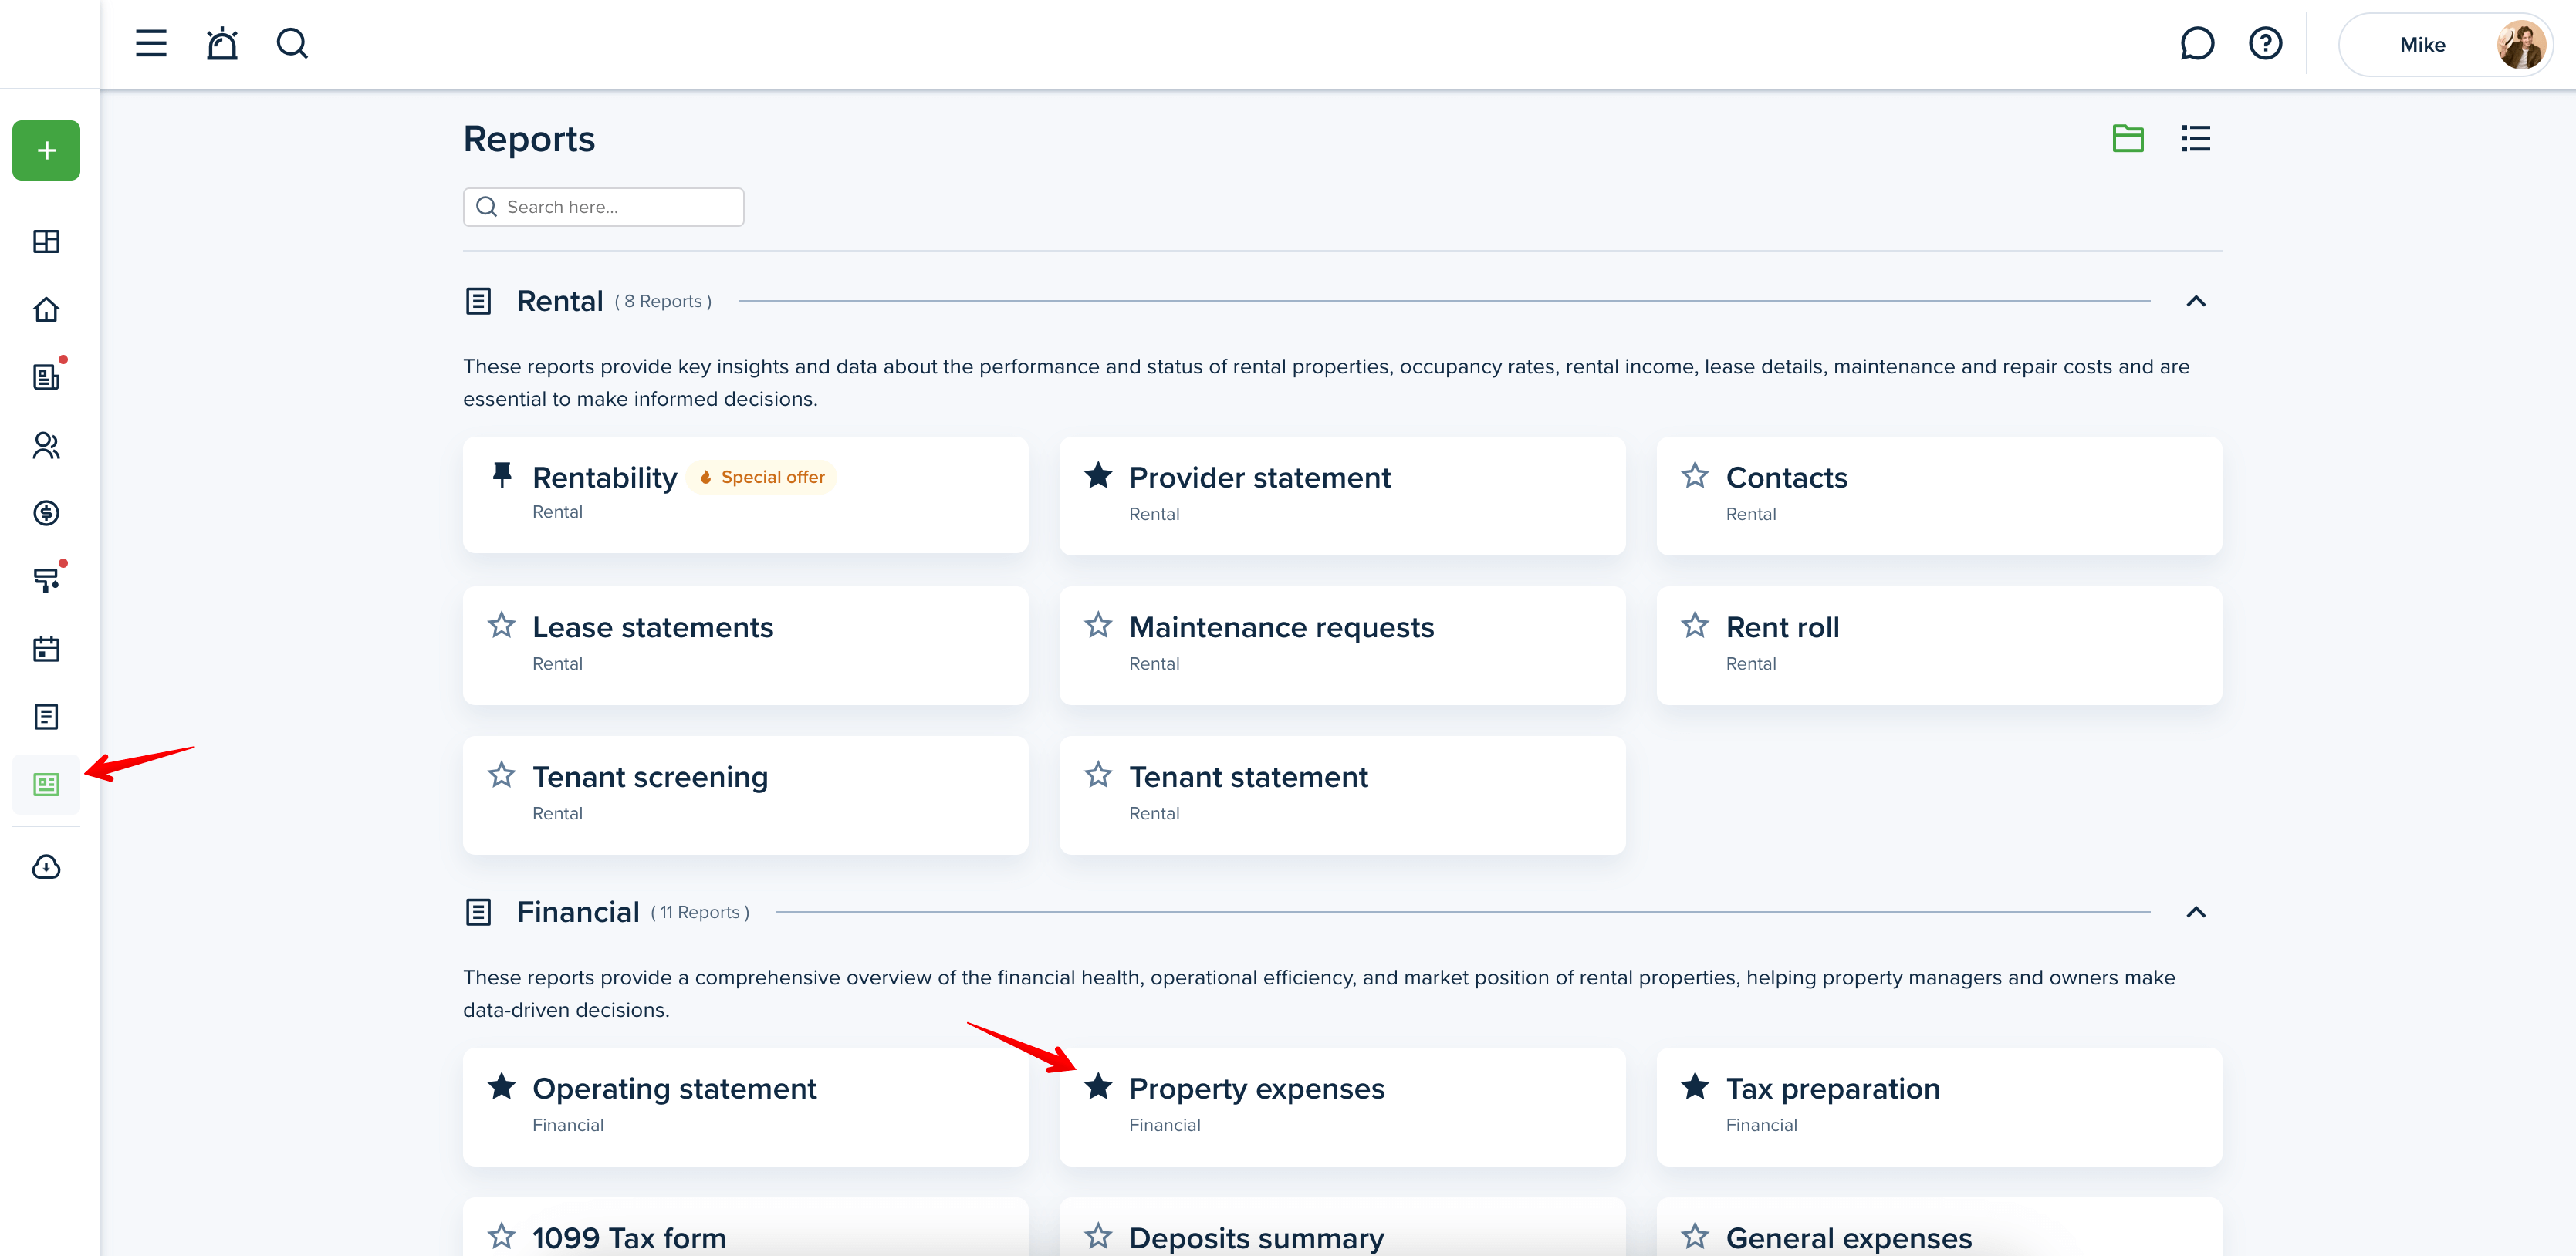Open the reports sidebar icon
The image size is (2576, 1256).
coord(46,785)
